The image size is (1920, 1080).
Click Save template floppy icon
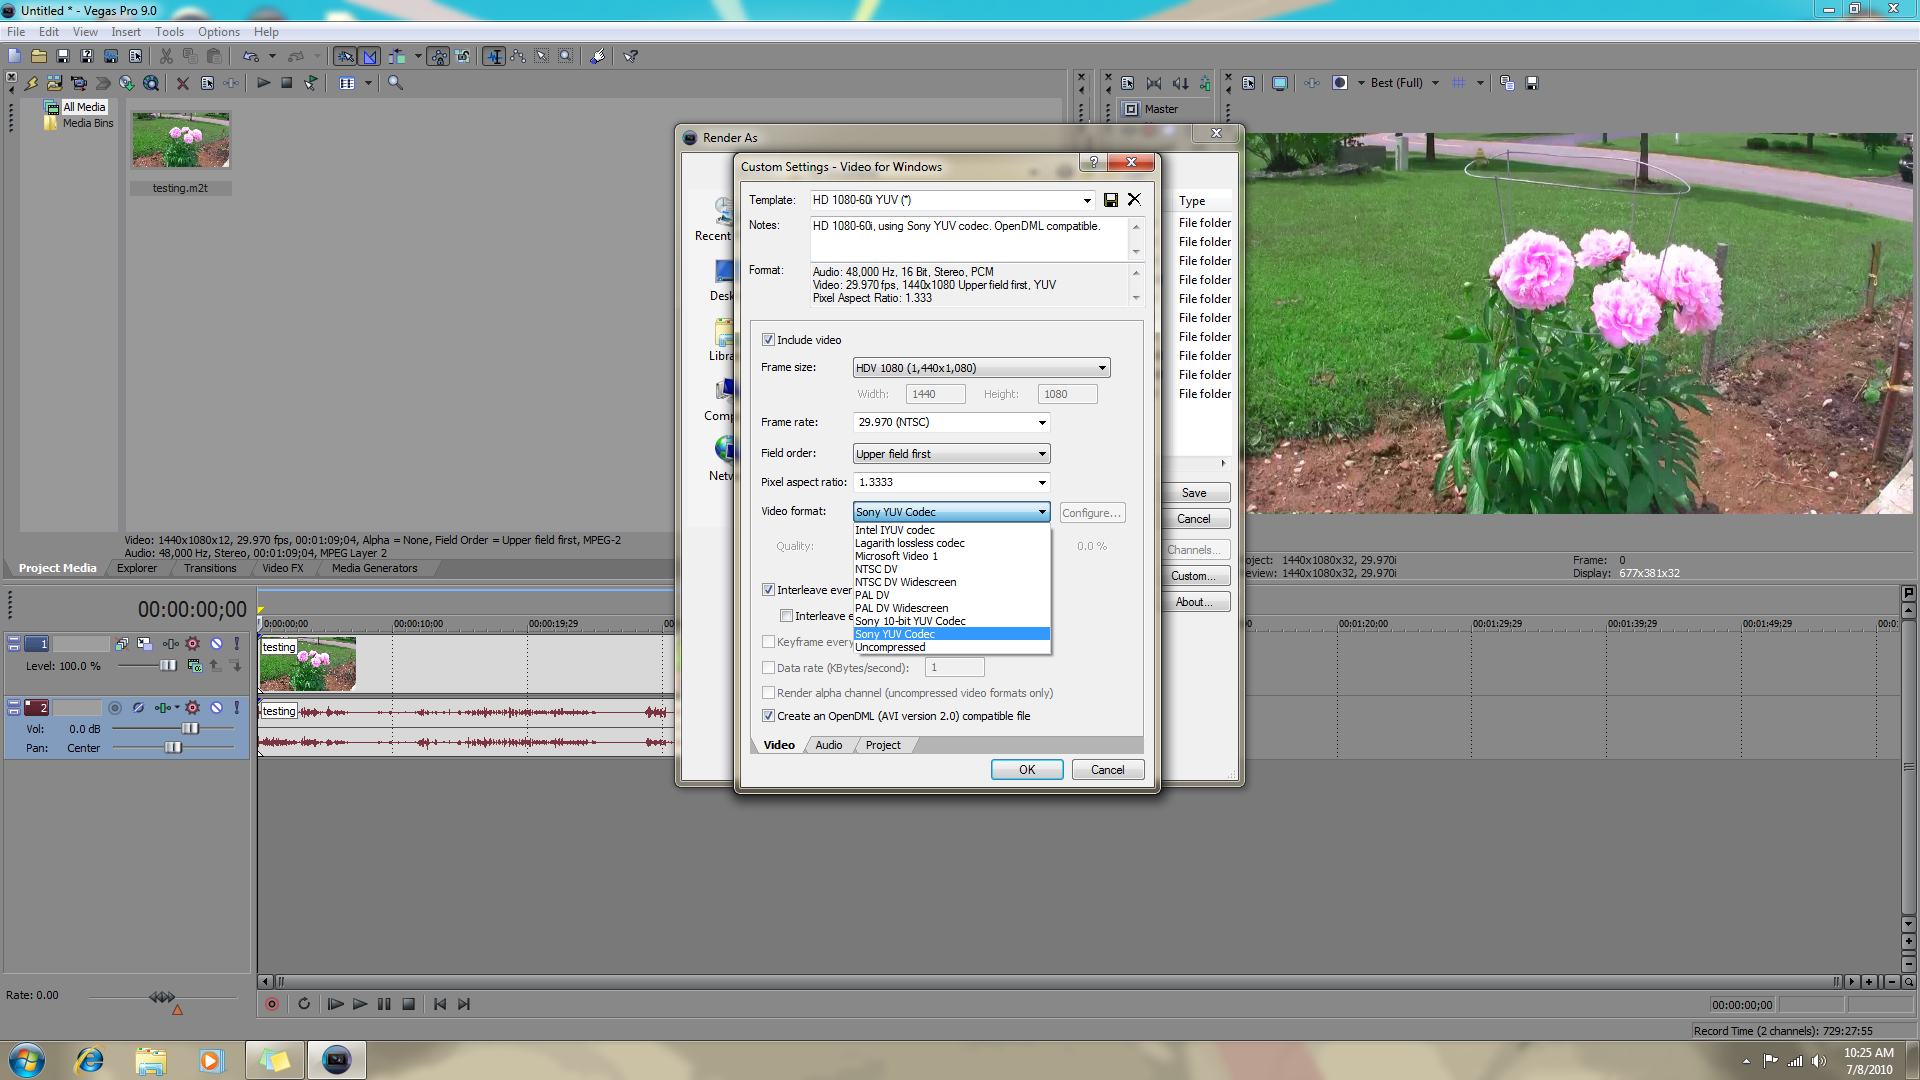pyautogui.click(x=1110, y=200)
